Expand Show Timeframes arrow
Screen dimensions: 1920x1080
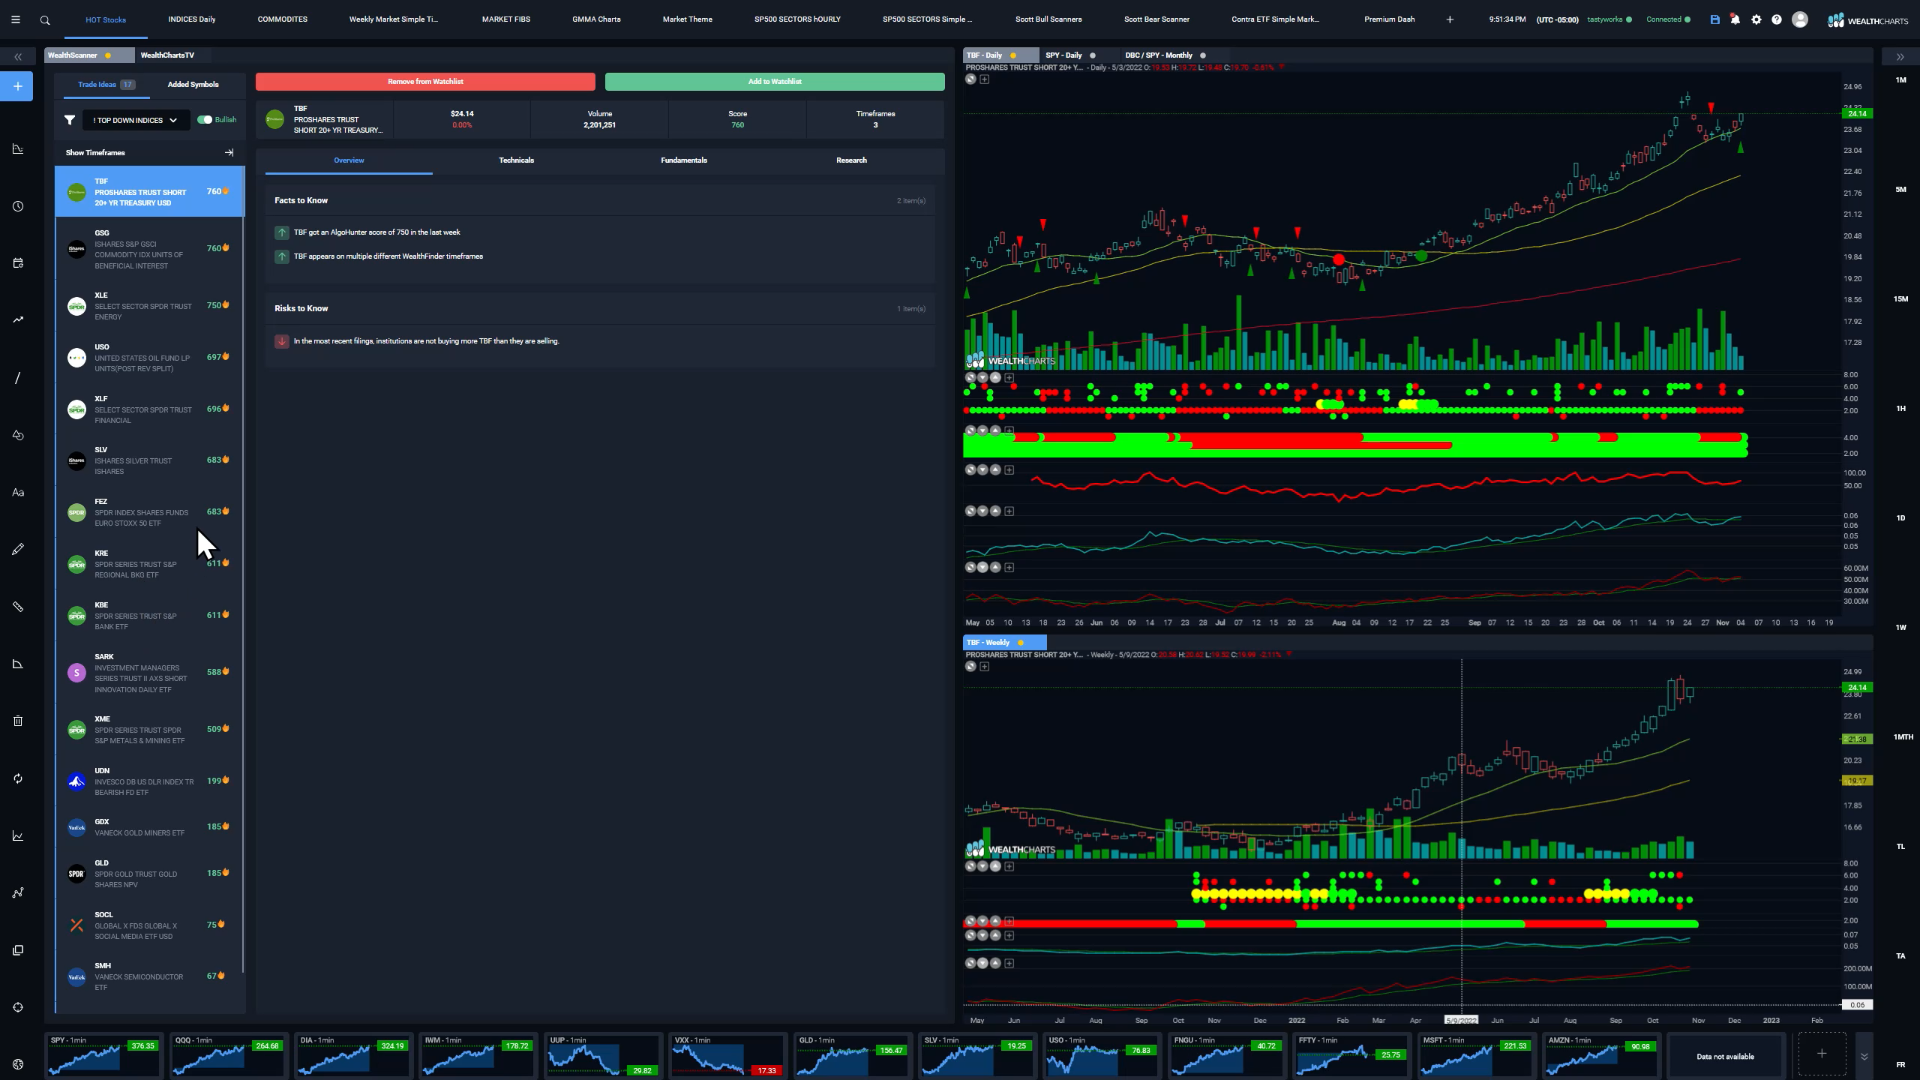(x=229, y=153)
